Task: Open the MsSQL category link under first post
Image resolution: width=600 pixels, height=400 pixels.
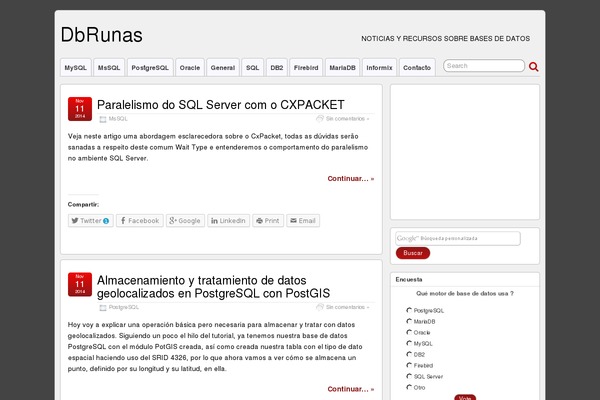Action: coord(118,119)
